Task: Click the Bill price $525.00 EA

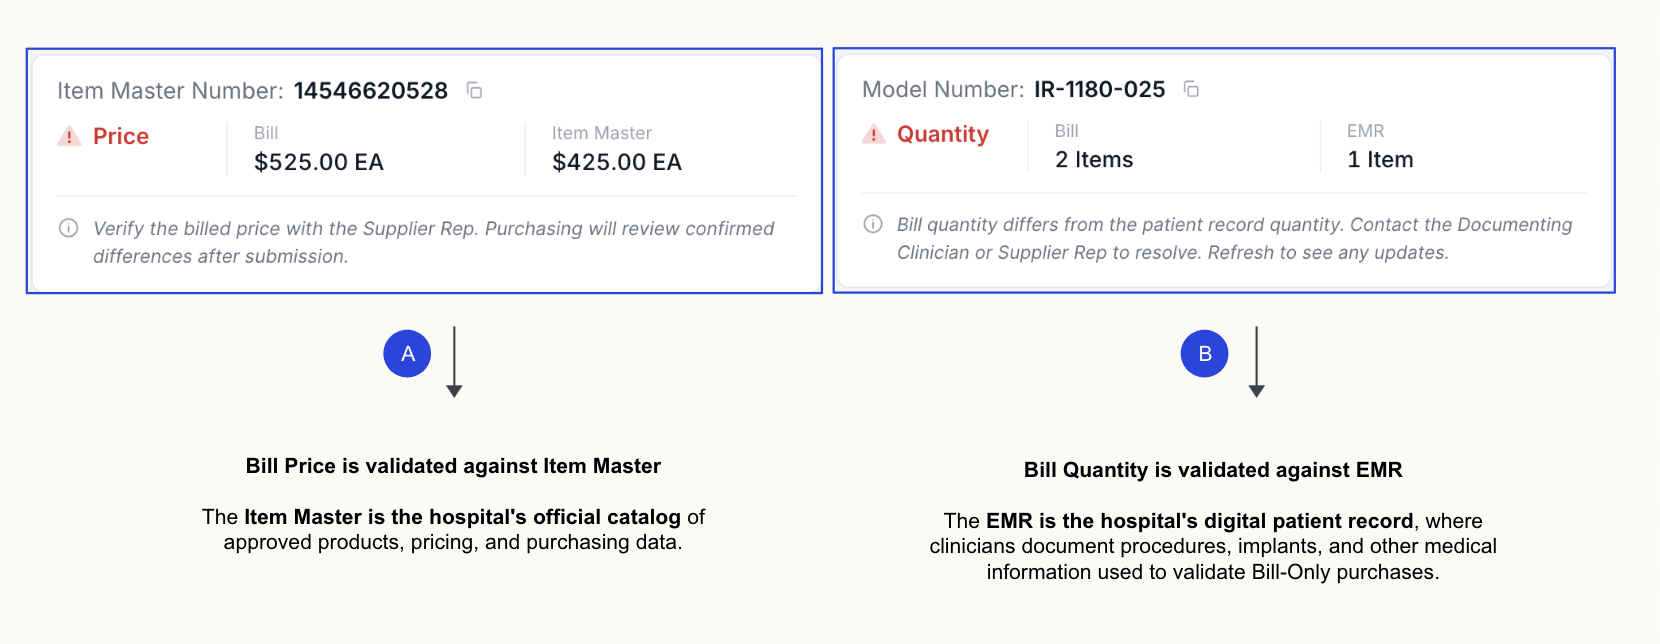Action: pos(319,162)
